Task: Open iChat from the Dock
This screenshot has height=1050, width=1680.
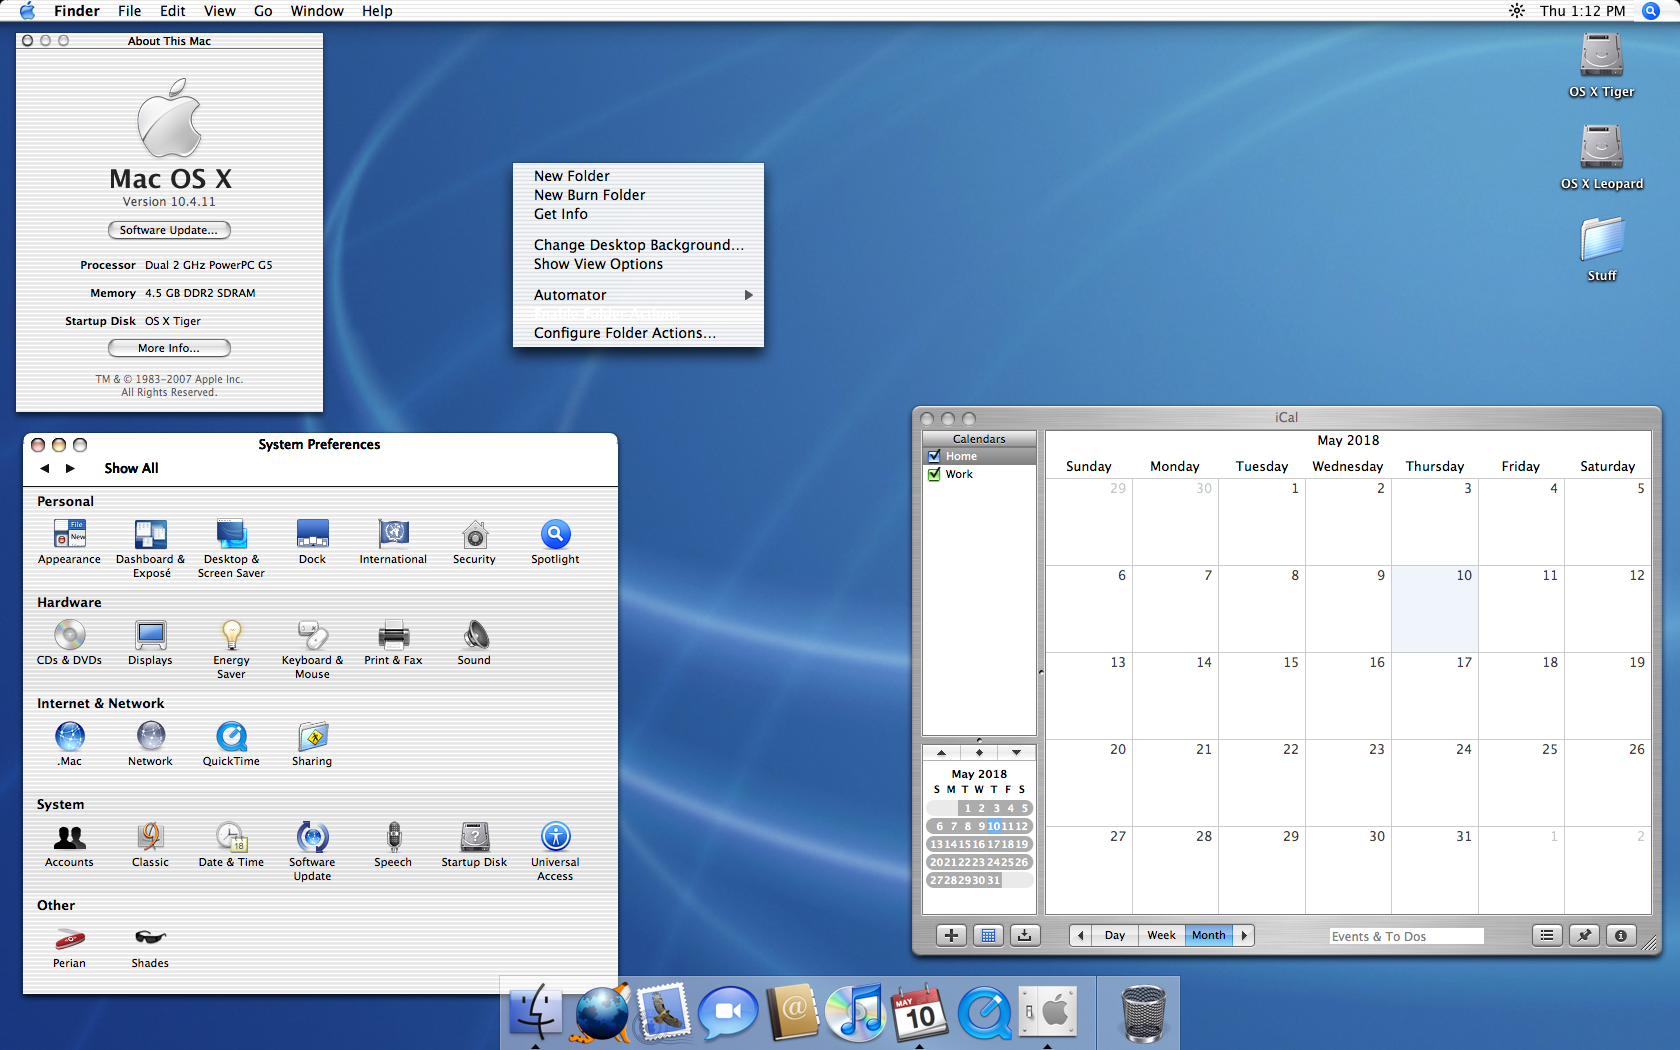Action: tap(728, 1012)
